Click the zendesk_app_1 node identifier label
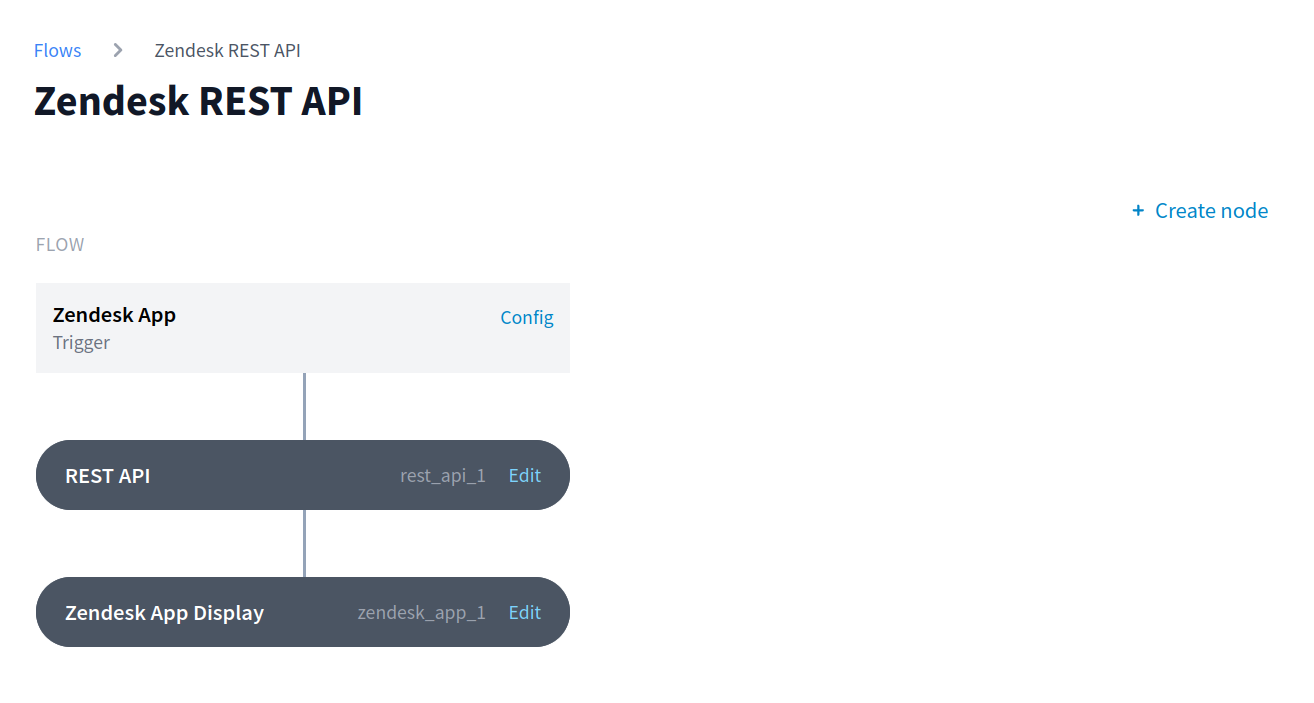This screenshot has height=703, width=1314. tap(421, 612)
